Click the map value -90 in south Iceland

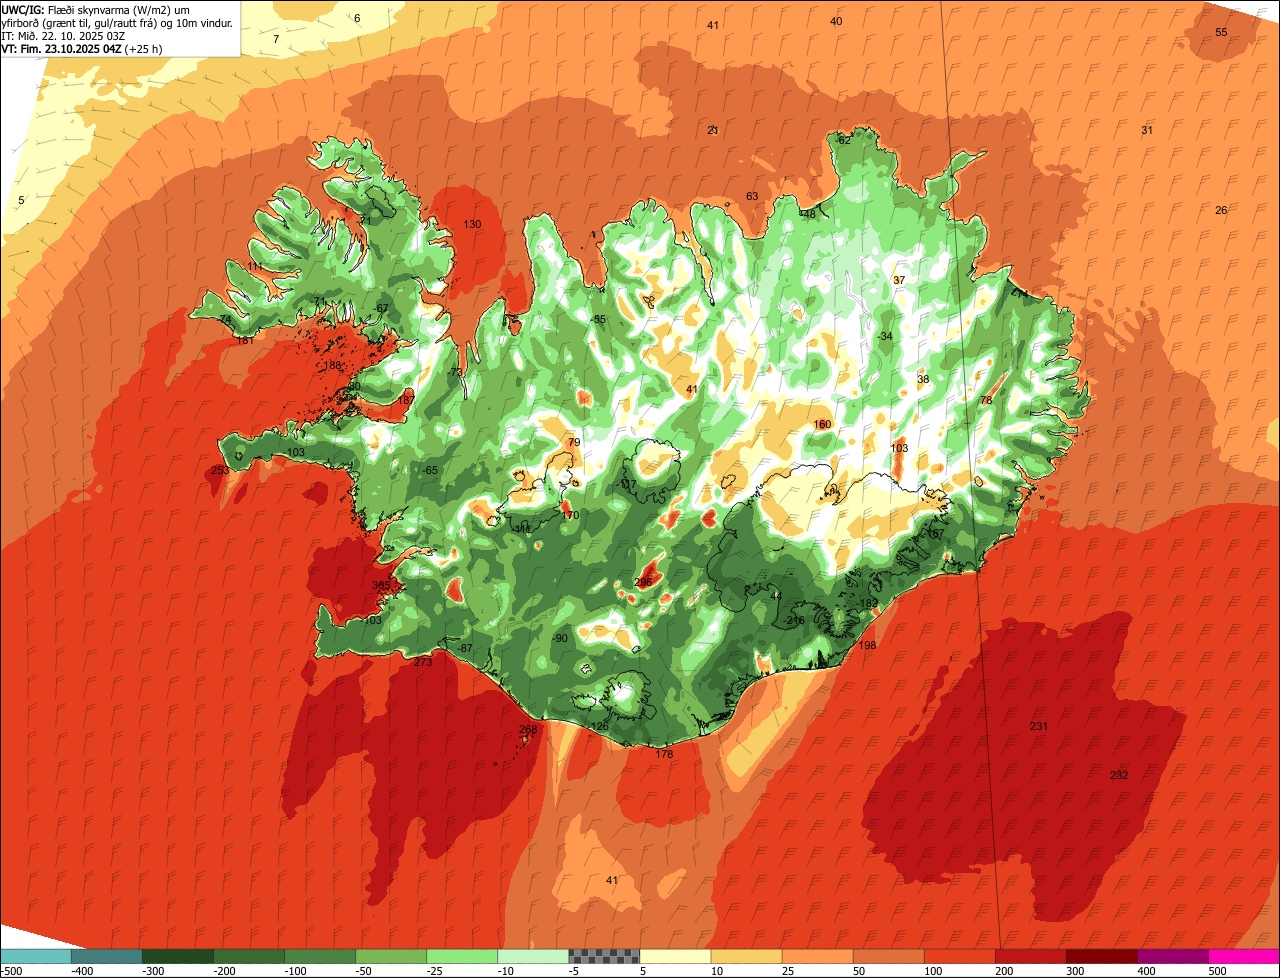click(559, 639)
